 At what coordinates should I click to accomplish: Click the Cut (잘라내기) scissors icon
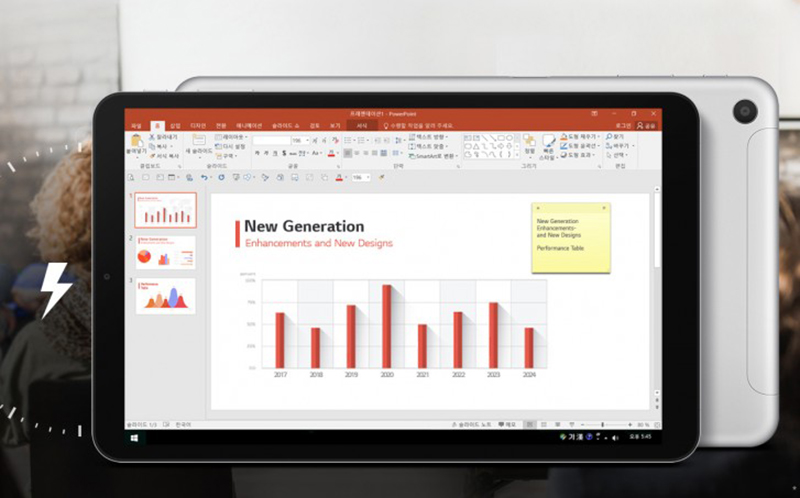click(152, 137)
